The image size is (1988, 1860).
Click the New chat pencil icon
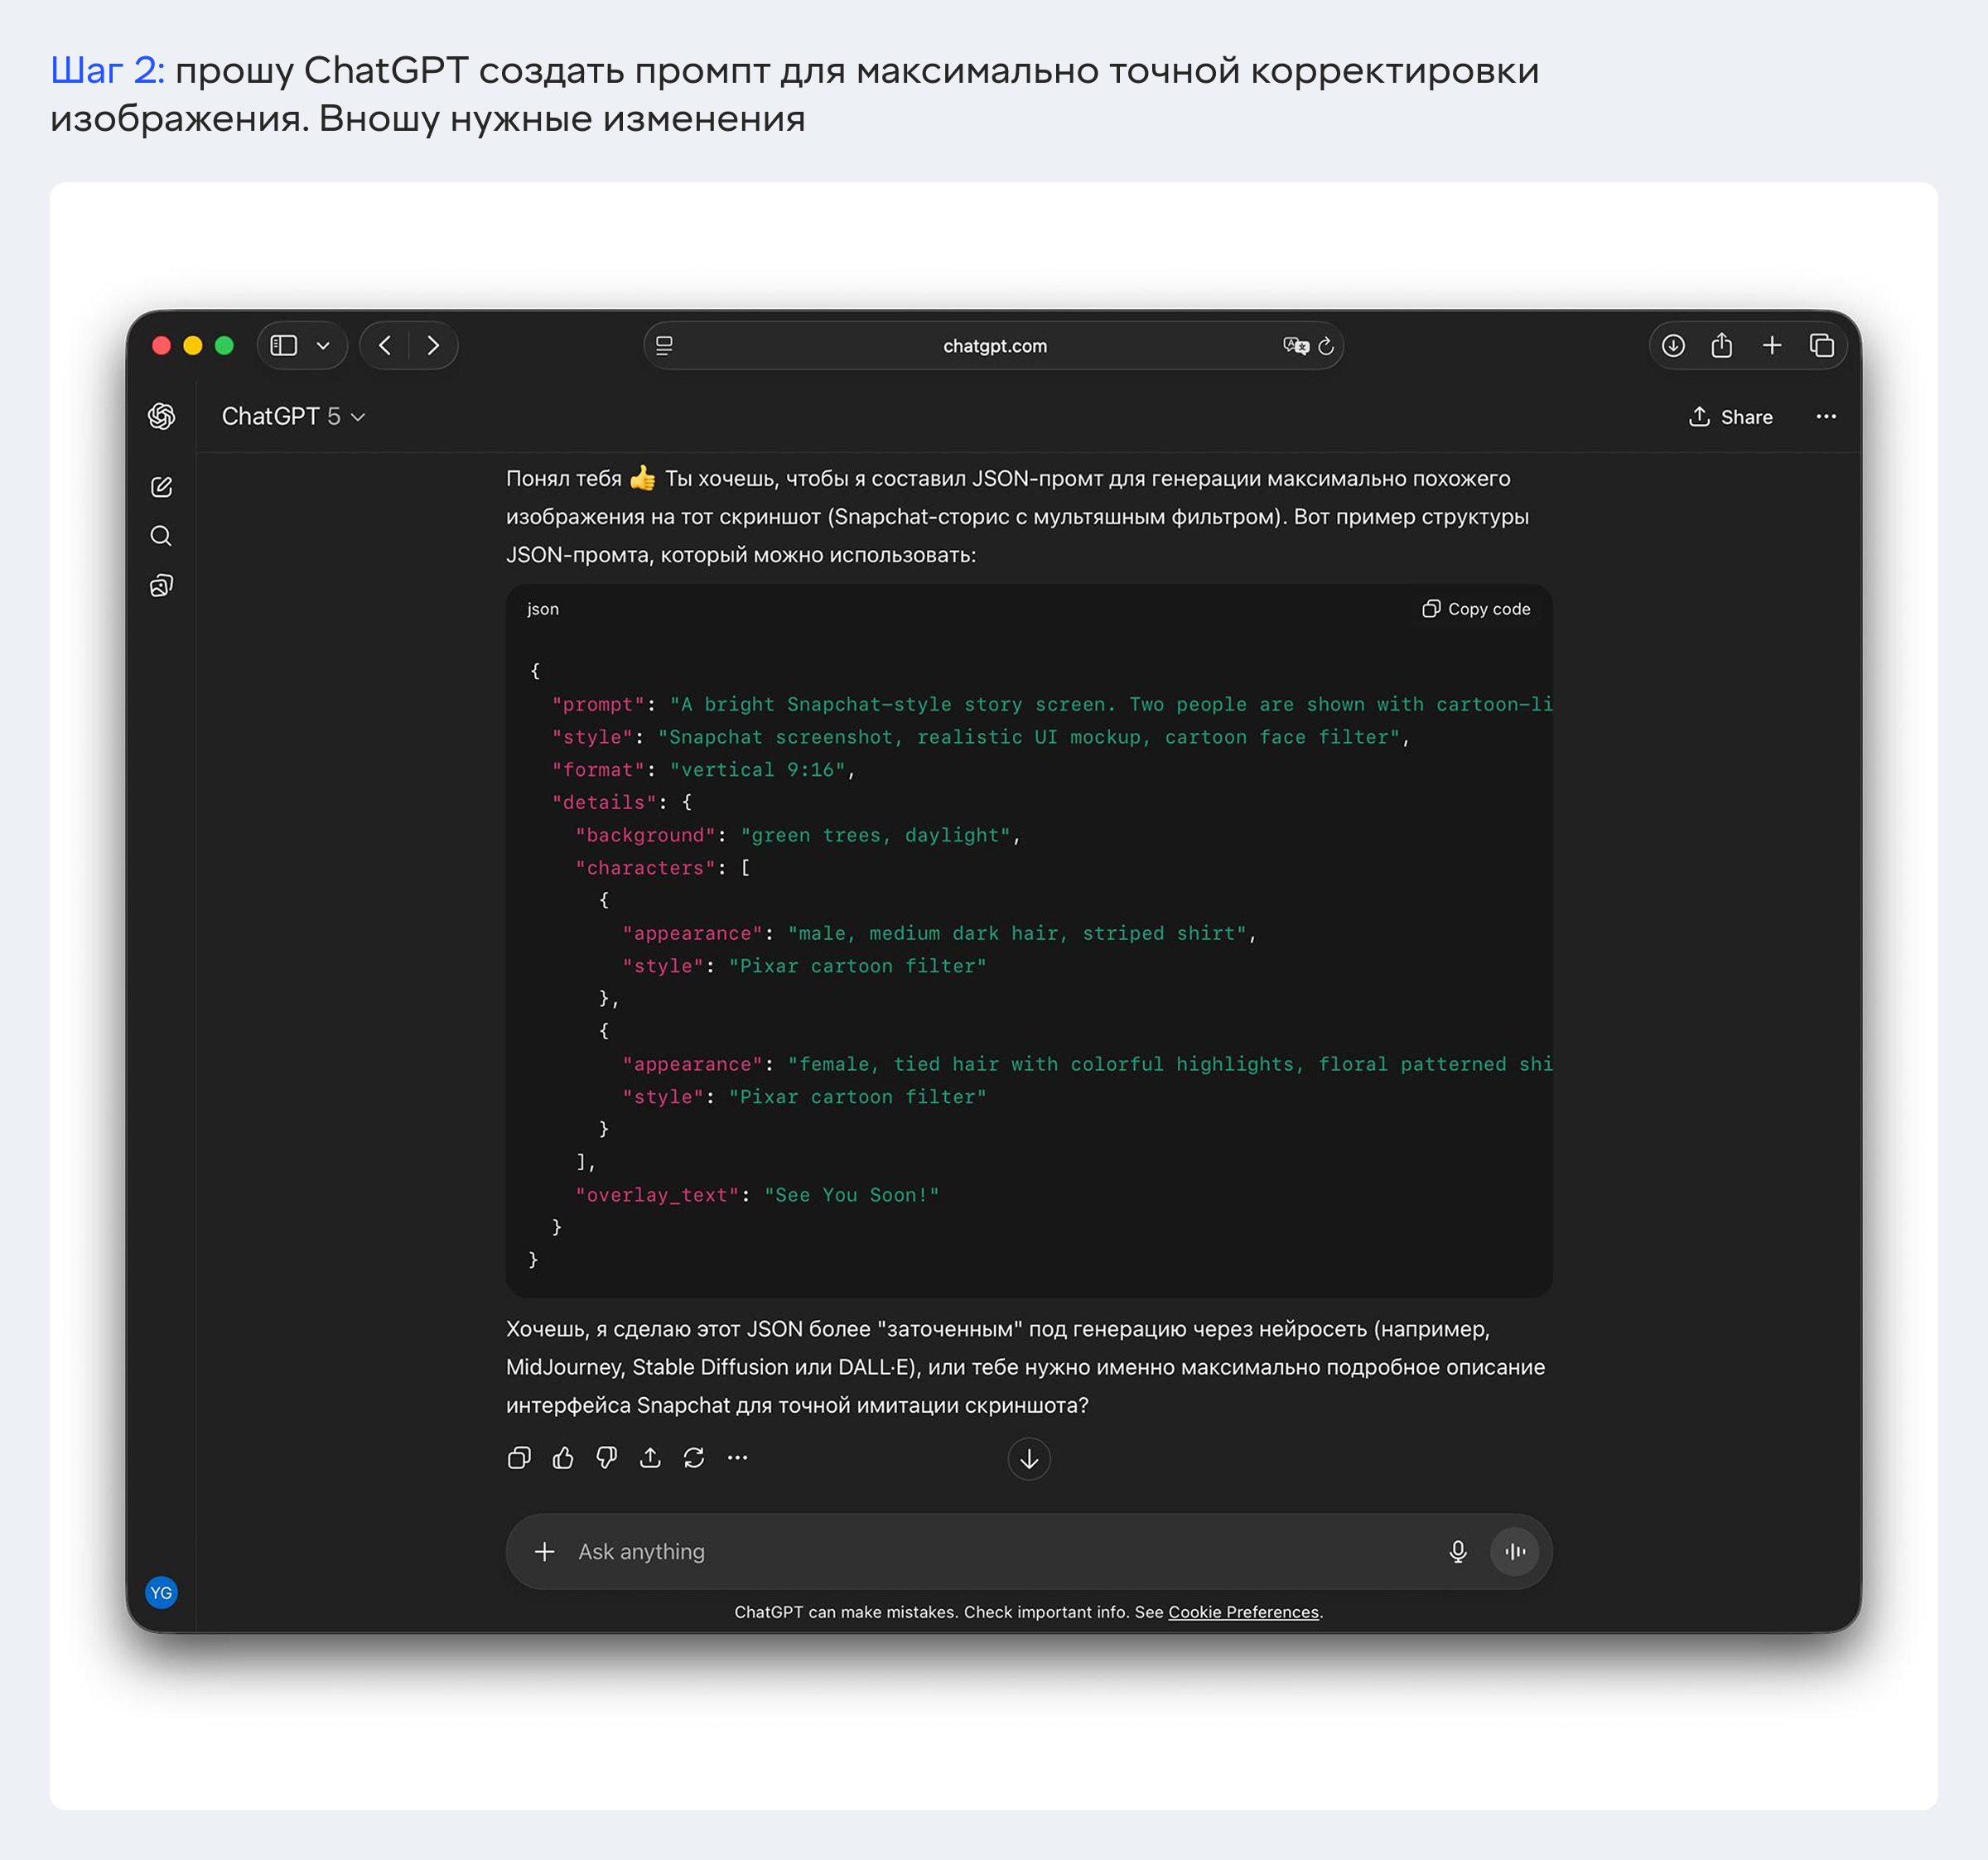click(x=161, y=487)
